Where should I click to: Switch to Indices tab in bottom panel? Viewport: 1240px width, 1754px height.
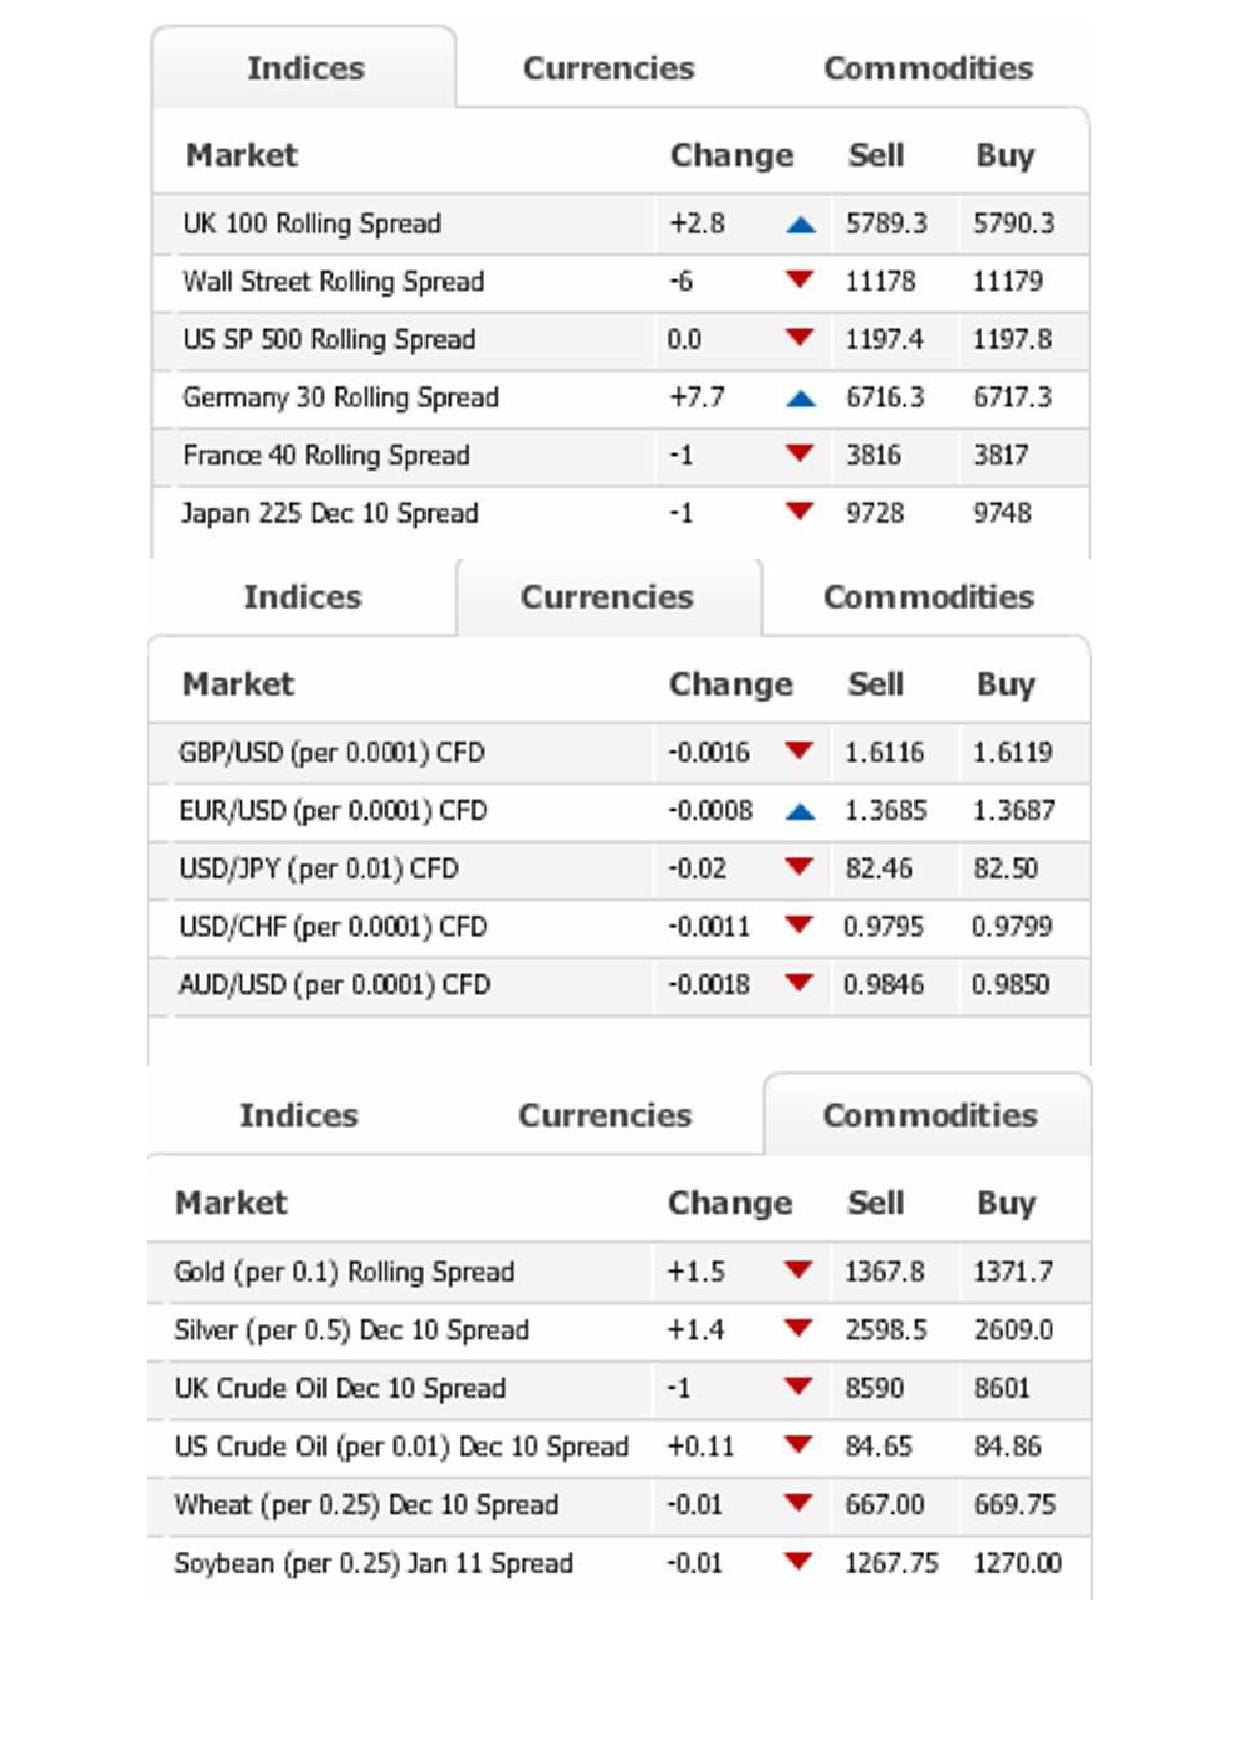point(298,1115)
